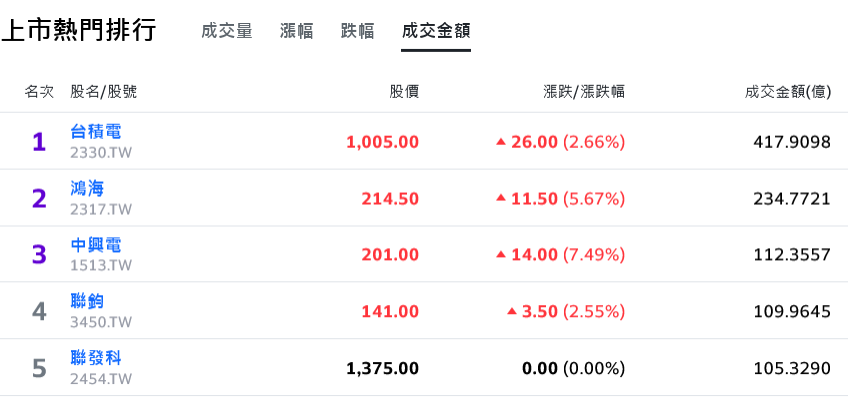Screen dimensions: 848x407
Task: Open the 中興電 stock link
Action: click(x=96, y=245)
